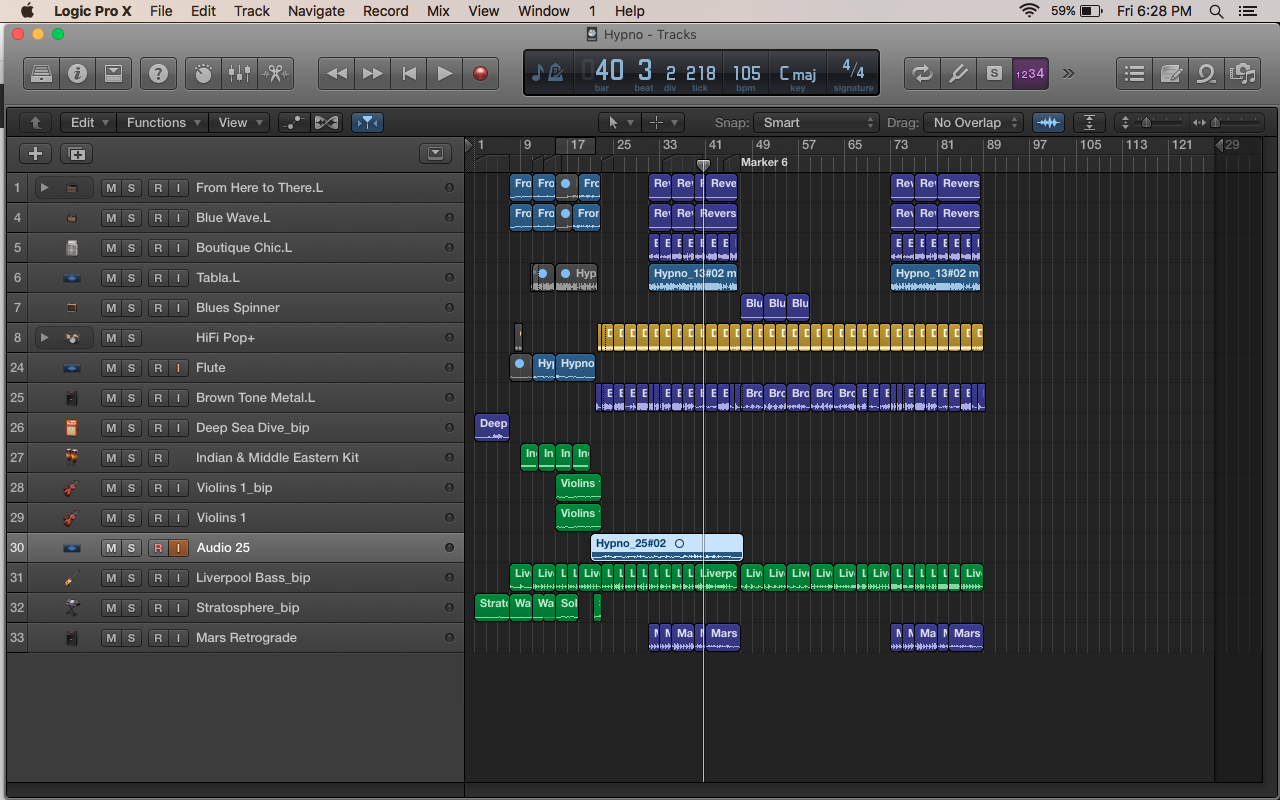1280x800 pixels.
Task: Toggle the Catch Playhead button
Action: 367,123
